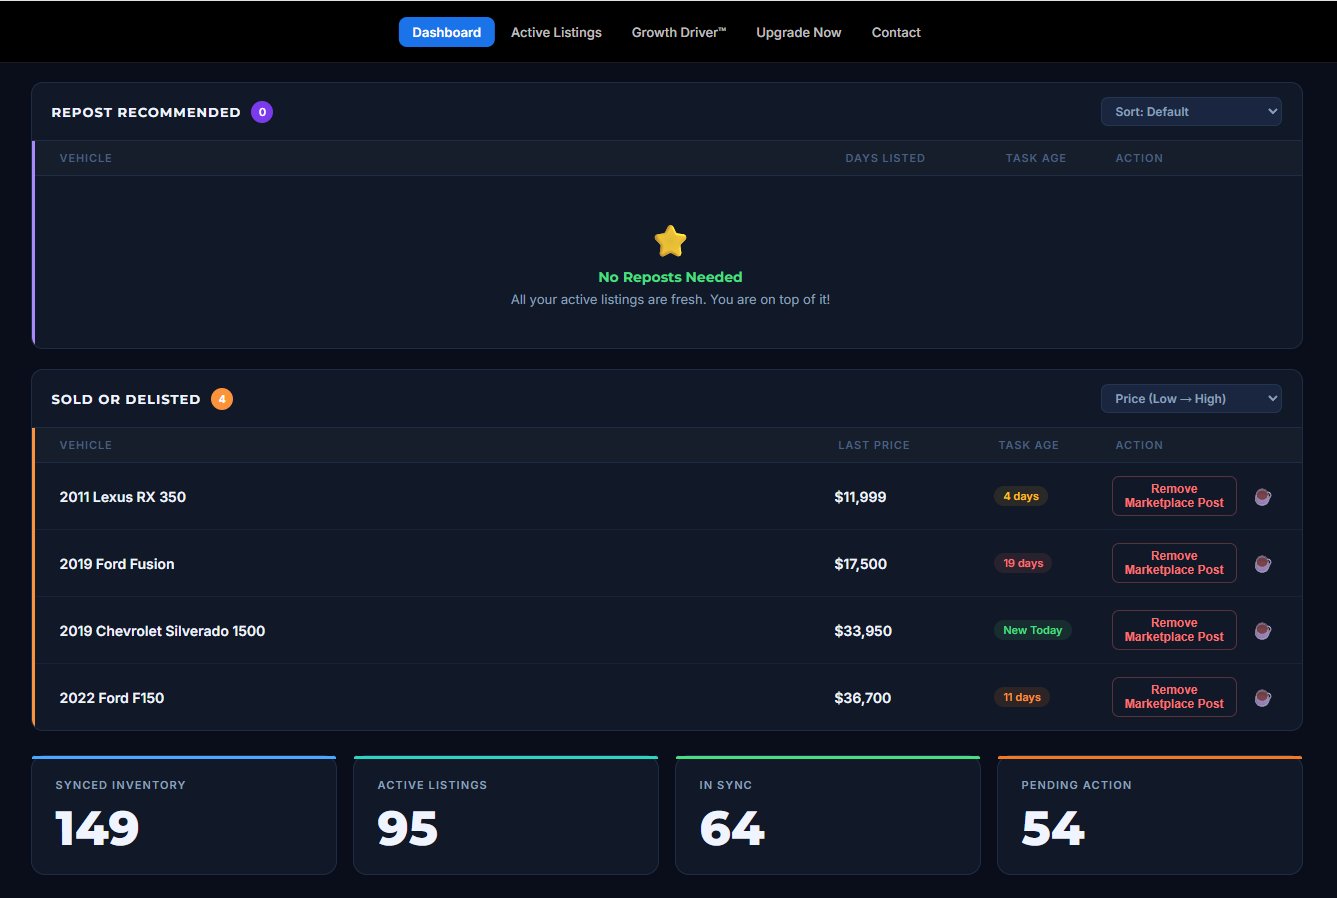
Task: Open the Contact page
Action: [x=896, y=32]
